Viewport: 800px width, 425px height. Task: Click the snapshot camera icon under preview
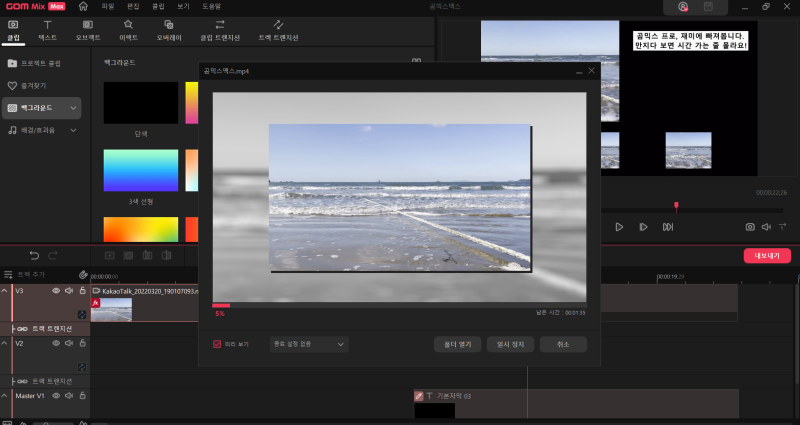pyautogui.click(x=750, y=227)
